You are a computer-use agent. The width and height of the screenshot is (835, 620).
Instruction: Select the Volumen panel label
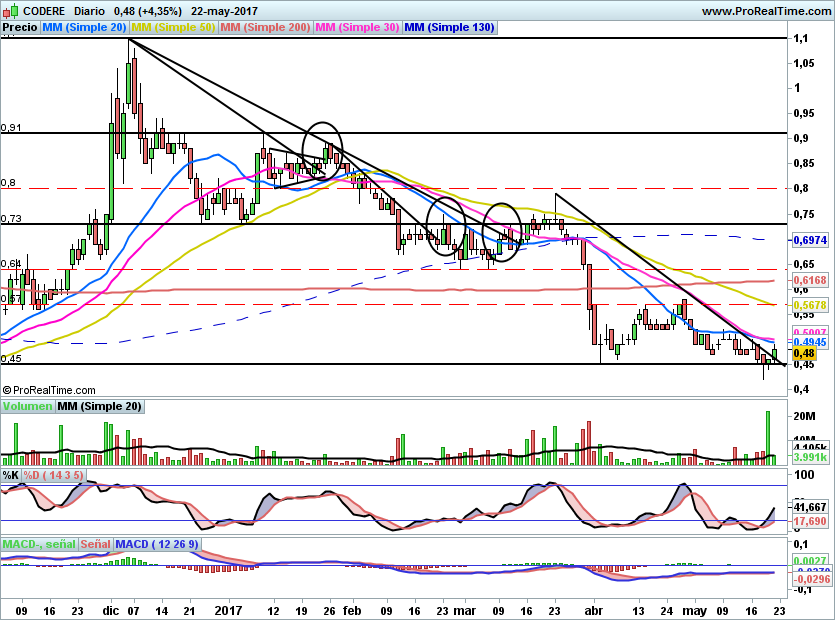[x=28, y=406]
